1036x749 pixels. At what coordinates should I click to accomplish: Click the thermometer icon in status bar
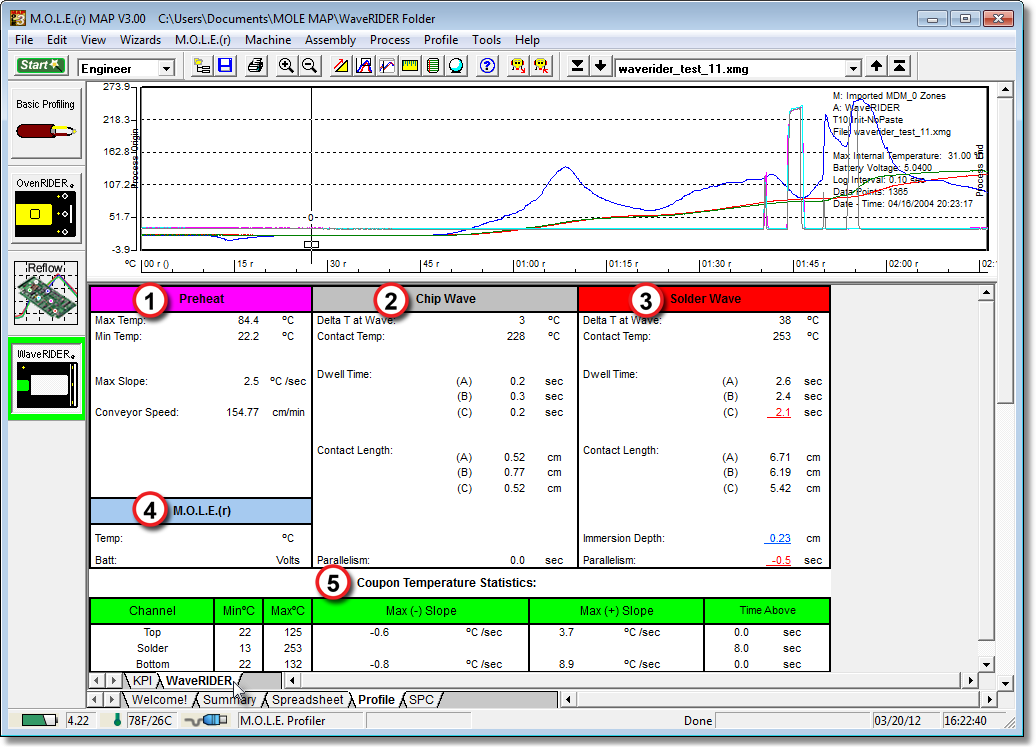click(117, 720)
